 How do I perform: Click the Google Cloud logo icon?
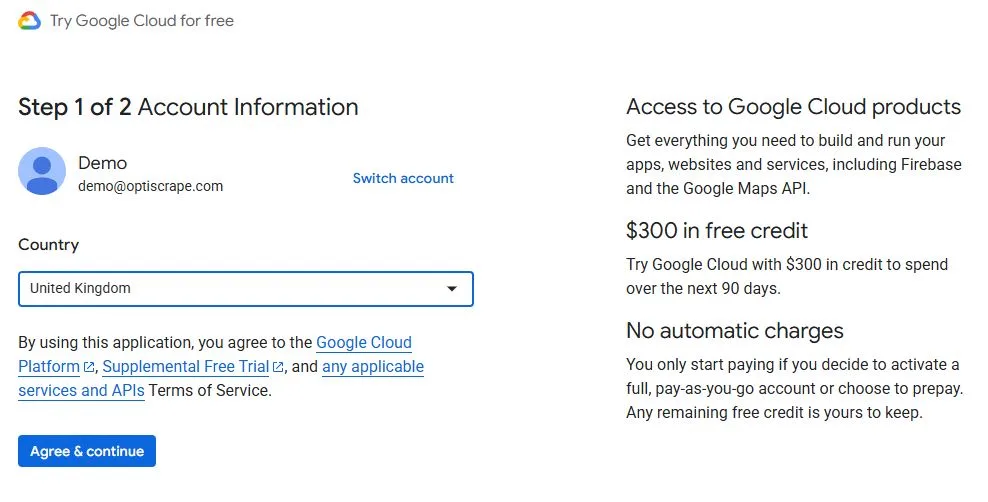29,21
